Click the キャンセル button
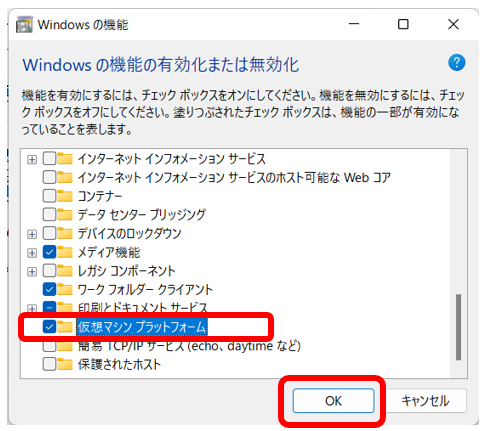The image size is (488, 431). click(425, 400)
